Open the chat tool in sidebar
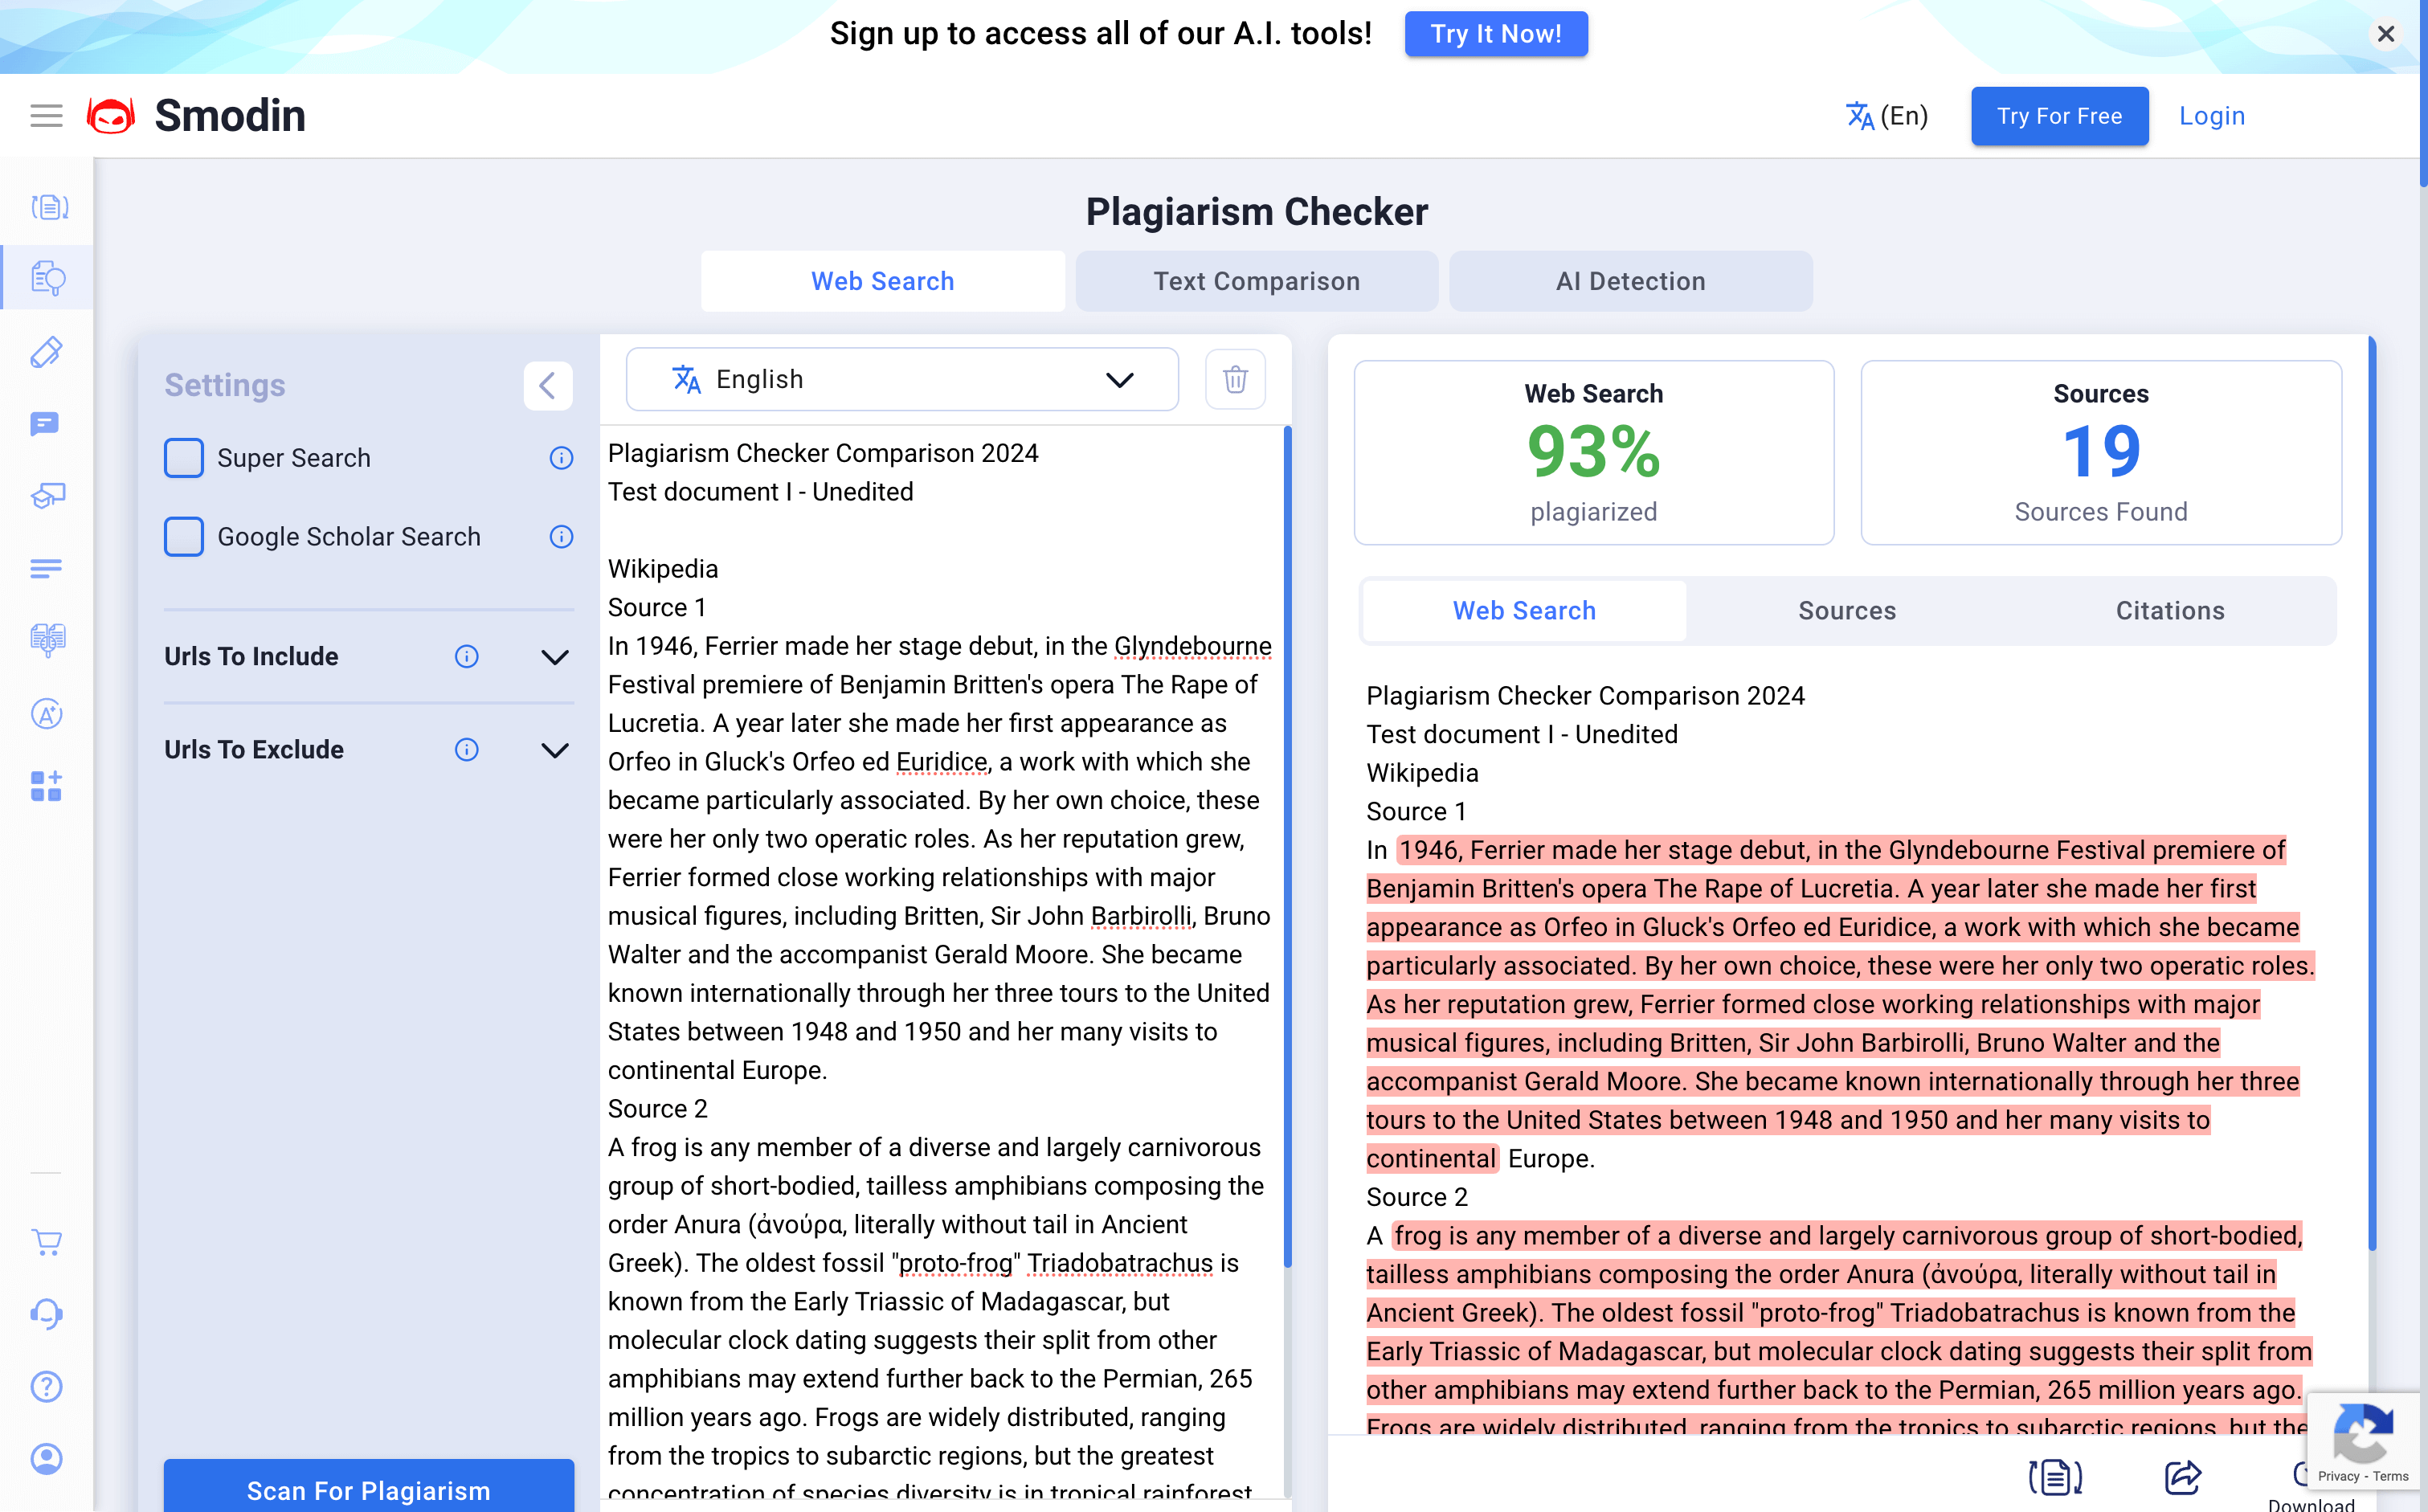2428x1512 pixels. pos(45,424)
